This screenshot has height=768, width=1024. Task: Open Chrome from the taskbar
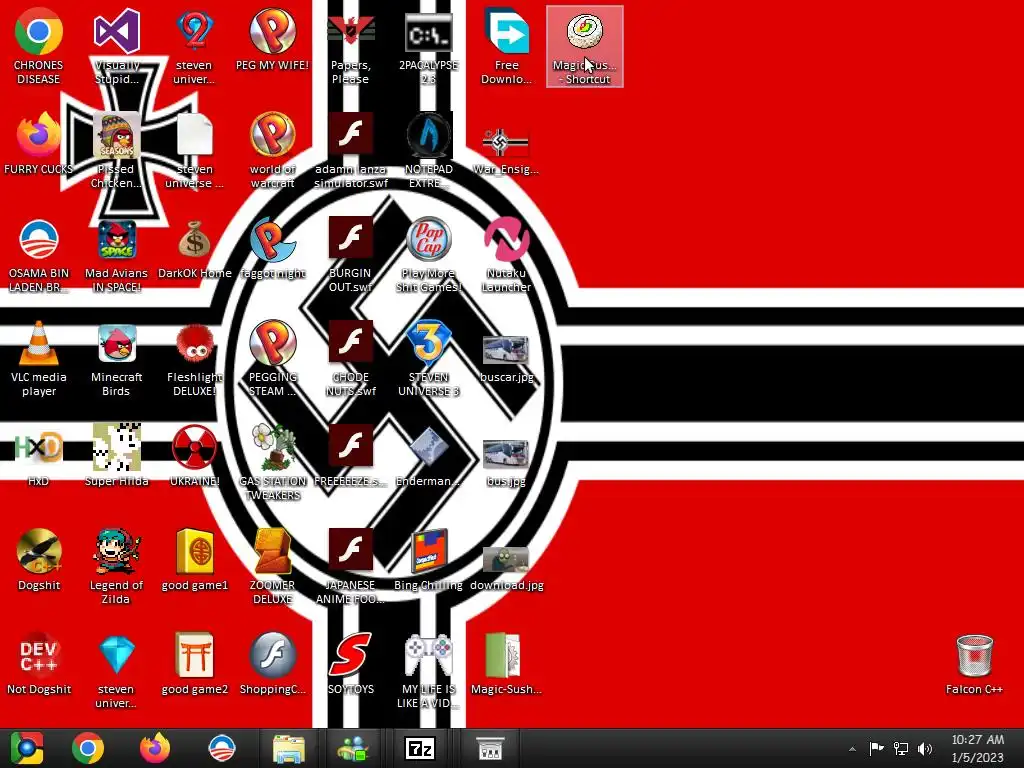[x=88, y=748]
